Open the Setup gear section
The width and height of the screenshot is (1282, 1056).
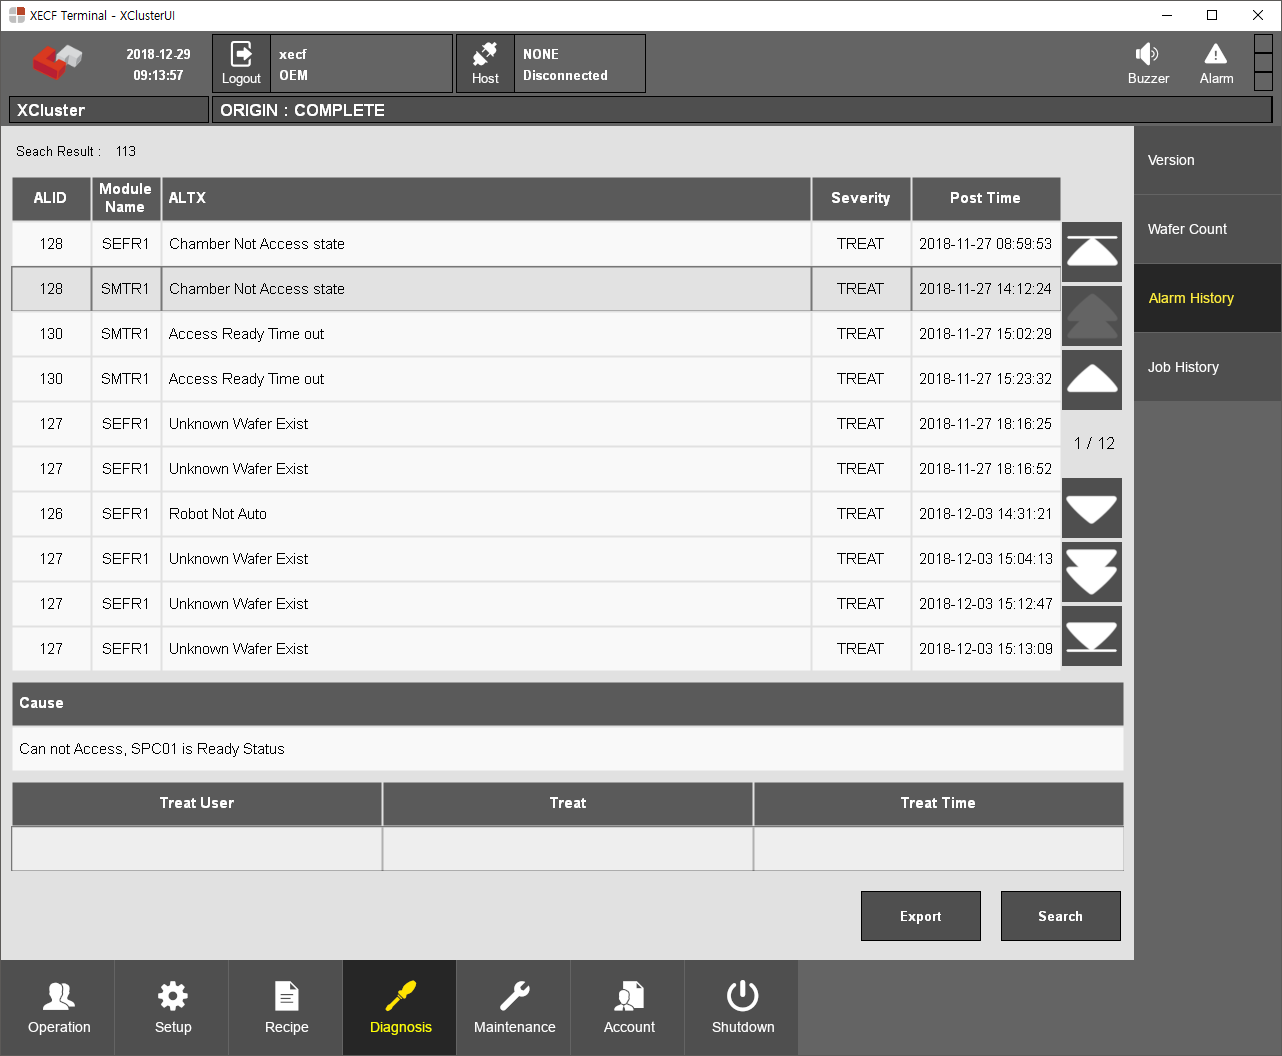point(173,1008)
